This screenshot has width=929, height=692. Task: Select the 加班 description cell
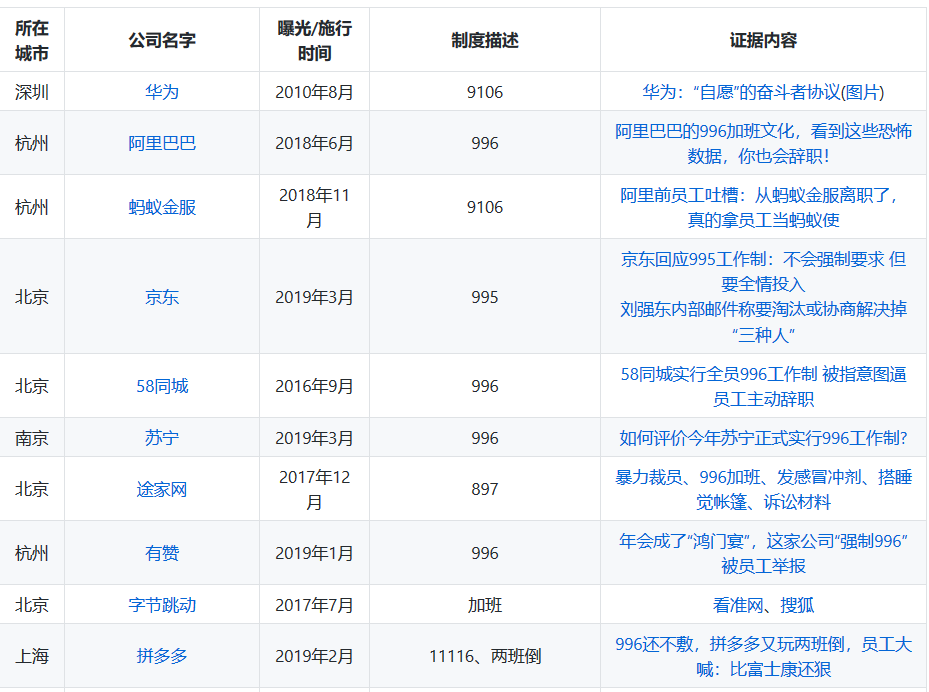click(x=485, y=605)
